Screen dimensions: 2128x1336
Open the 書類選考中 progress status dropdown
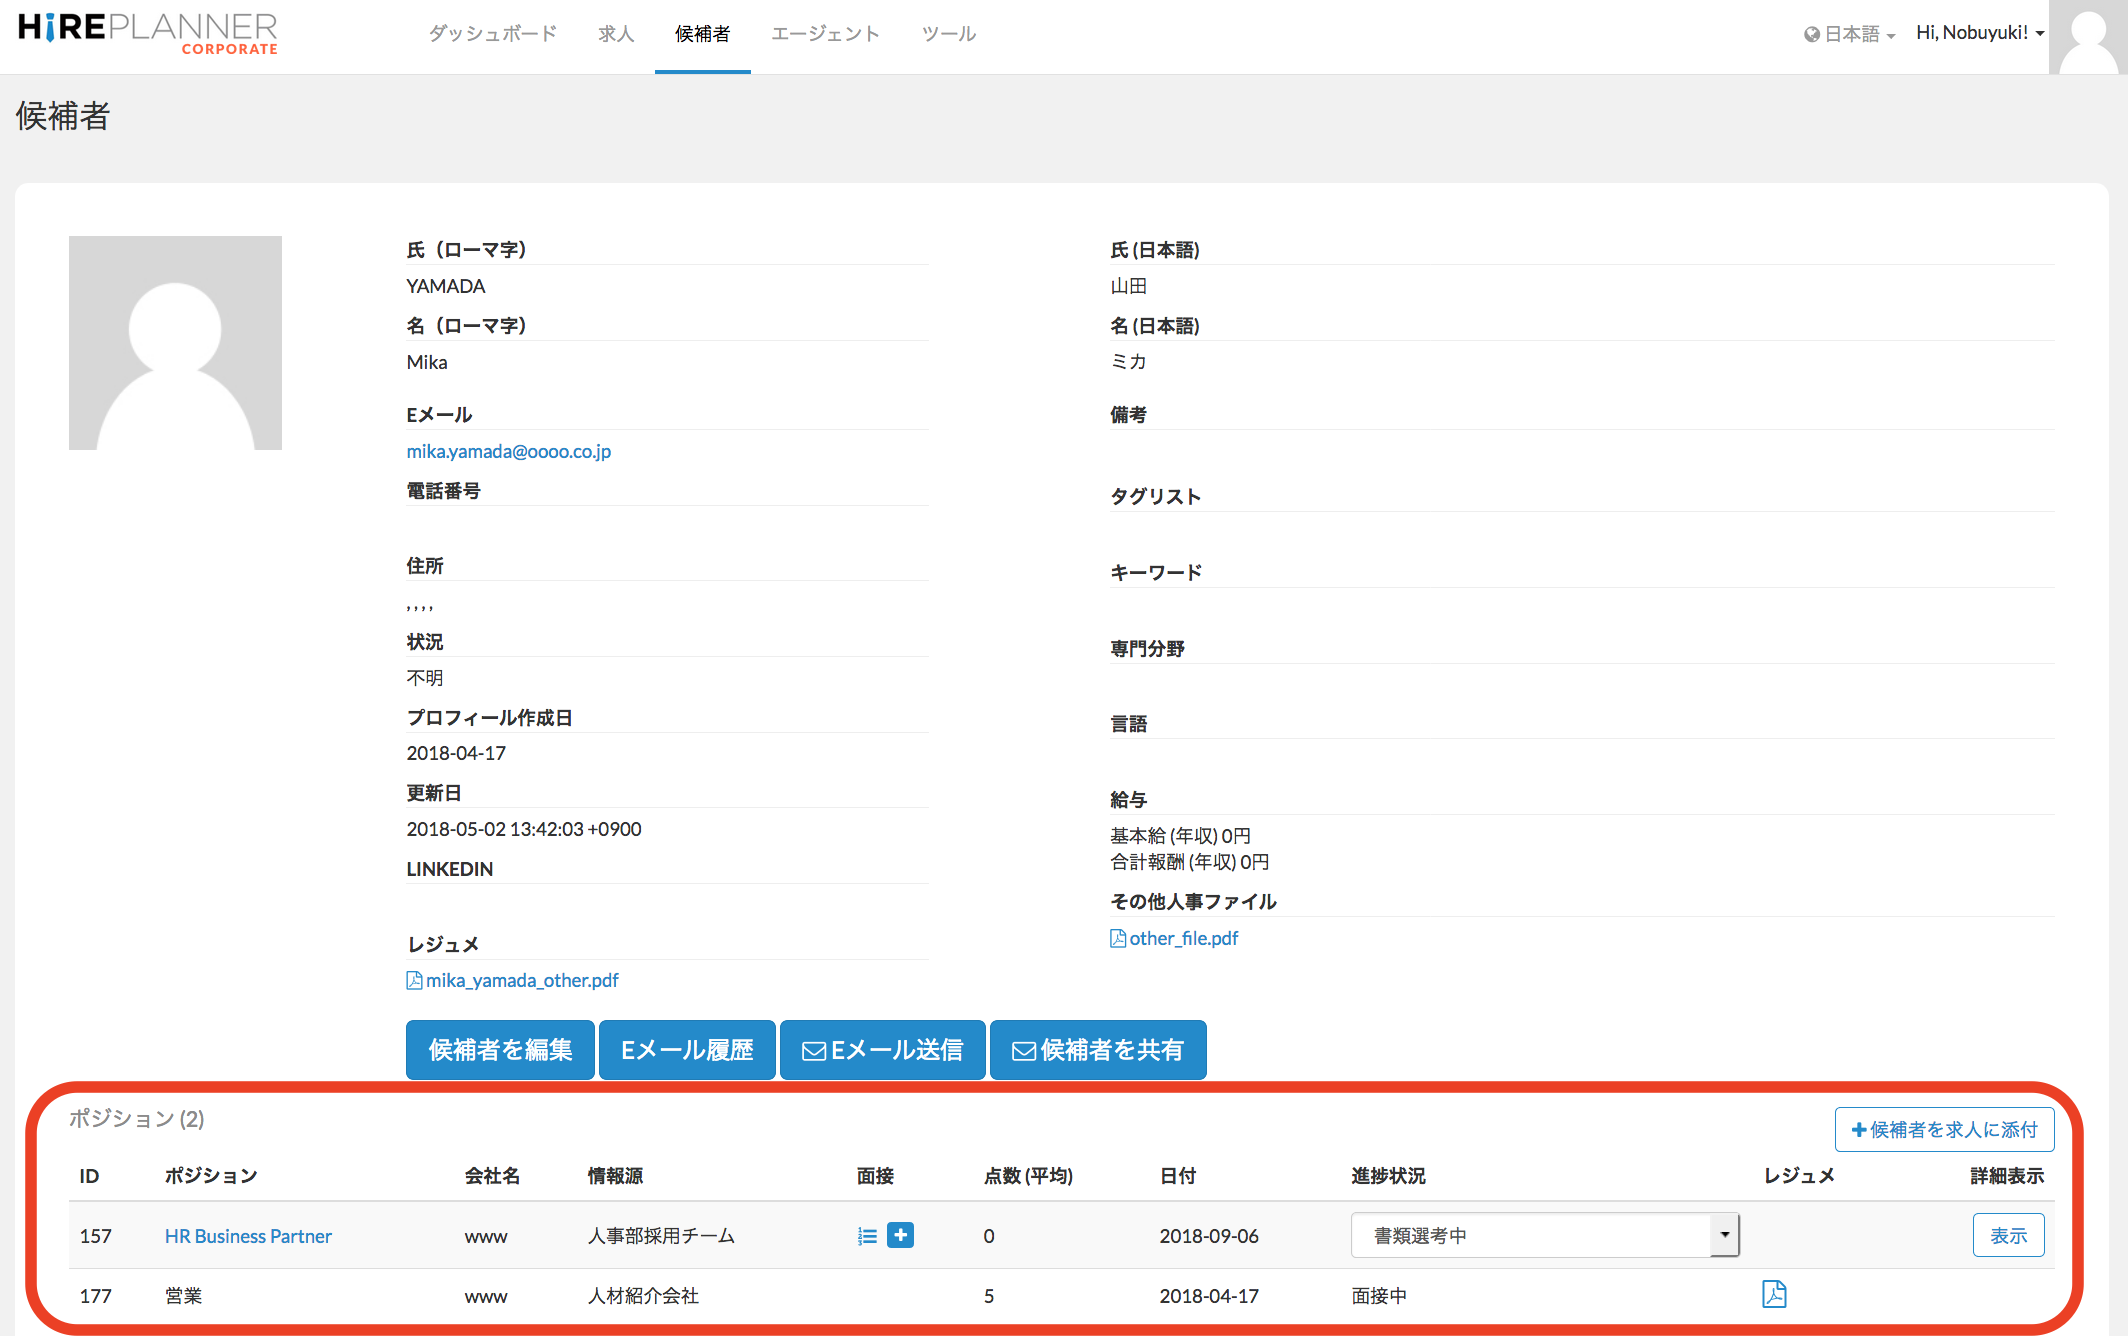coord(1544,1235)
